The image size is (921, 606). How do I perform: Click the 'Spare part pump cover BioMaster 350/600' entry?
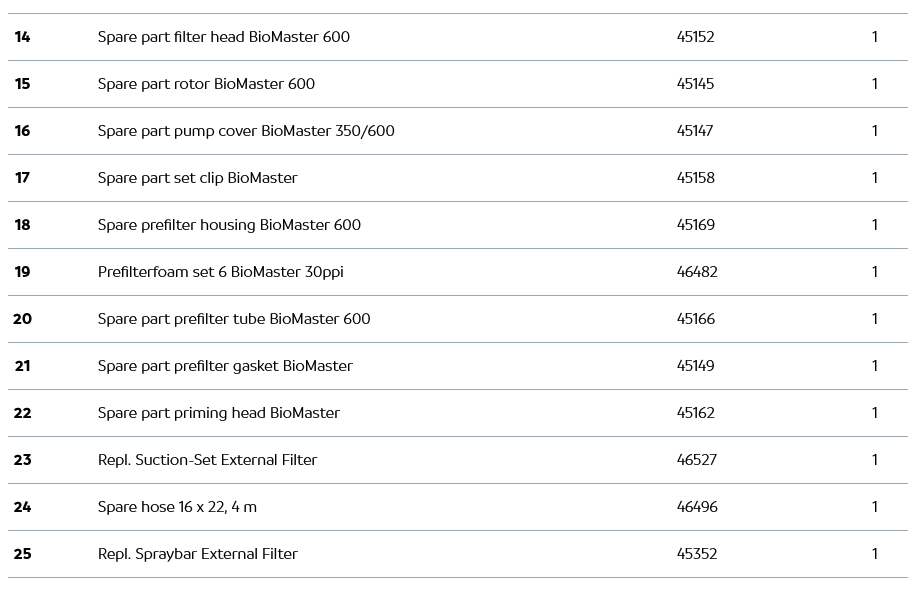coord(246,131)
